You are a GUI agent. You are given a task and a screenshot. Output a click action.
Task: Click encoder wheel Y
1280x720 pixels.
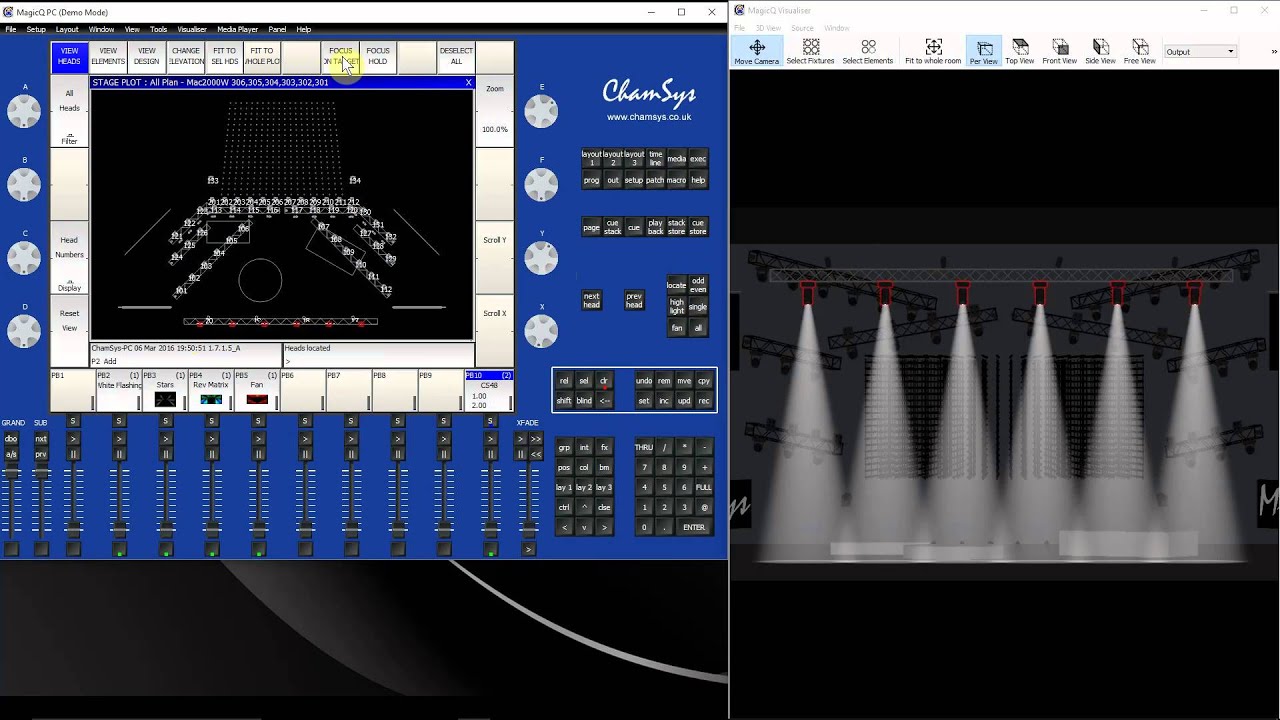pos(541,258)
